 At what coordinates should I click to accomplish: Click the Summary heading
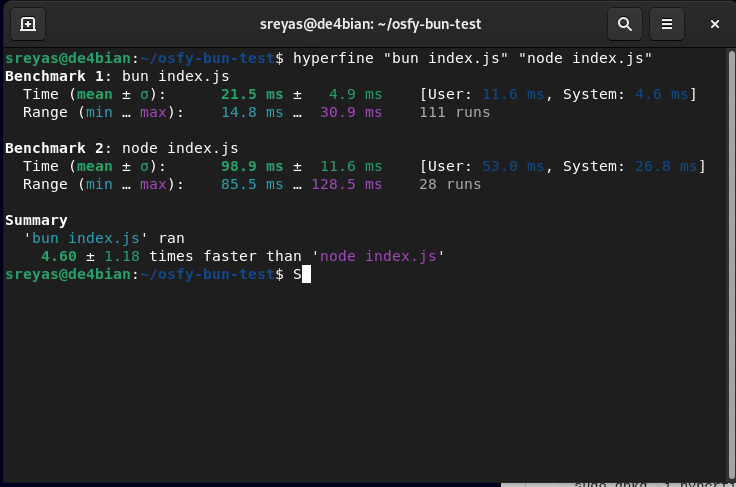(x=36, y=220)
